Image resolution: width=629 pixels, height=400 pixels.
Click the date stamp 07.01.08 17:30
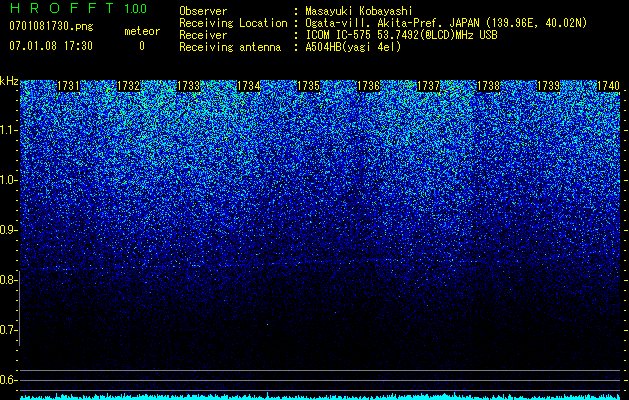(x=51, y=46)
